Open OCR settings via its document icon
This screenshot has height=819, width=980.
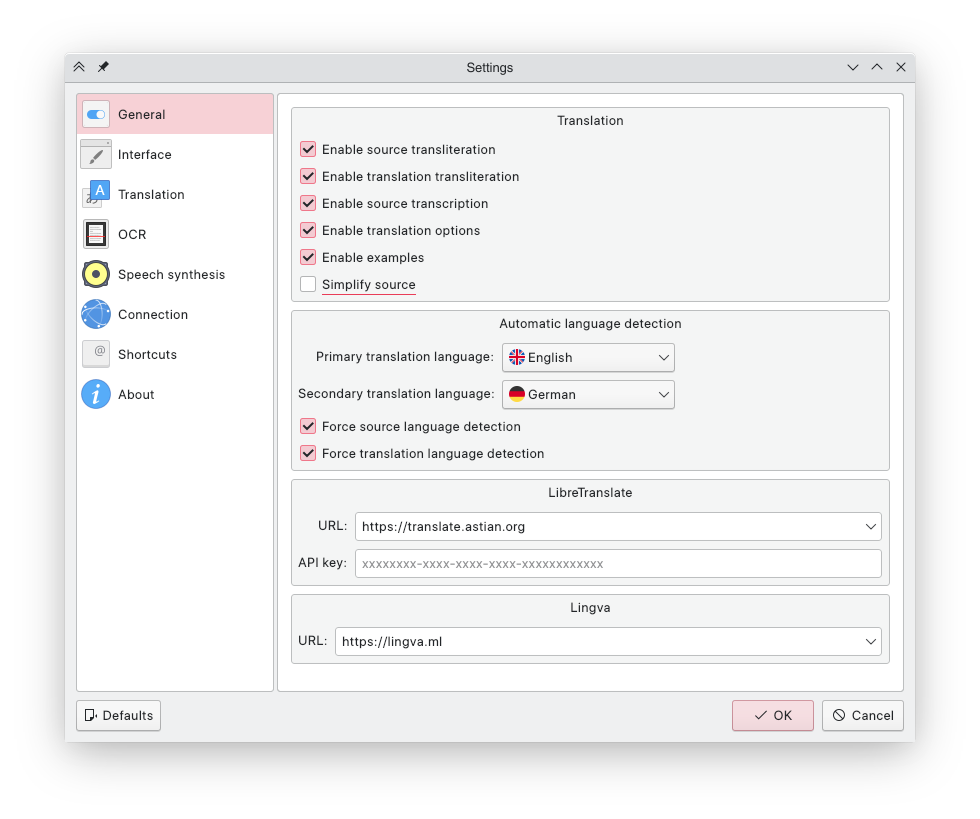(x=95, y=234)
